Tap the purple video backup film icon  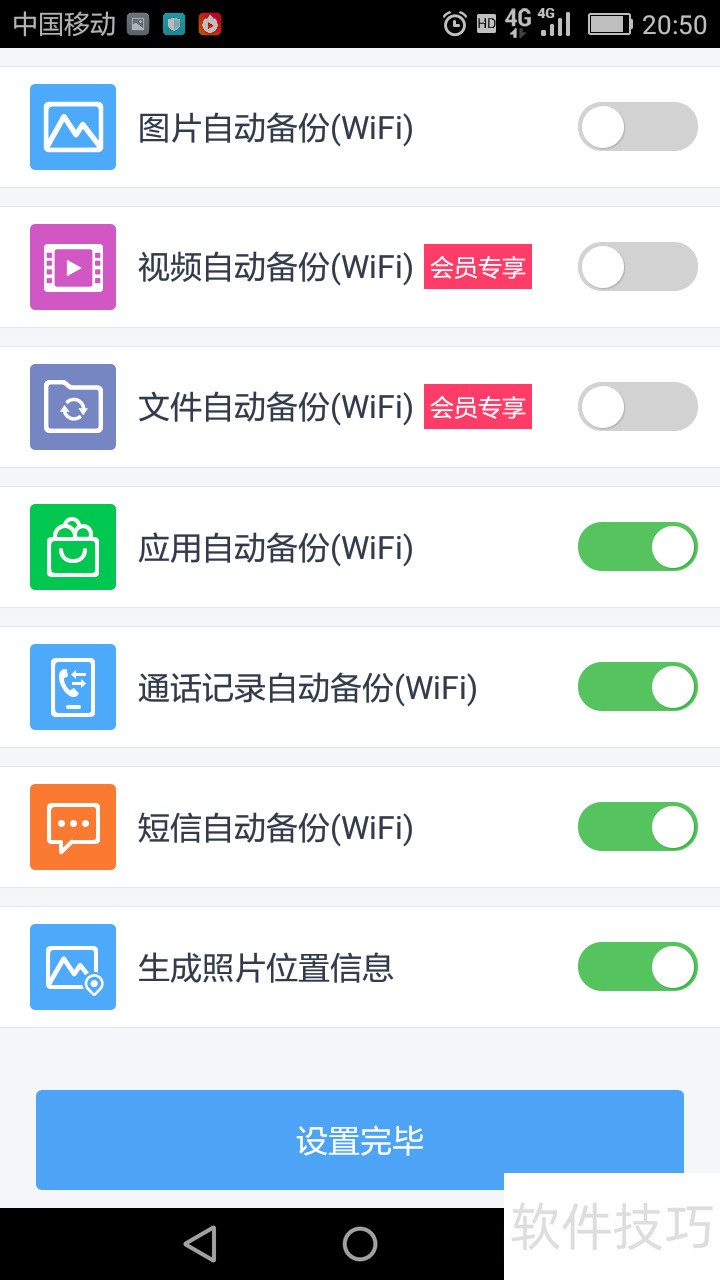[73, 267]
